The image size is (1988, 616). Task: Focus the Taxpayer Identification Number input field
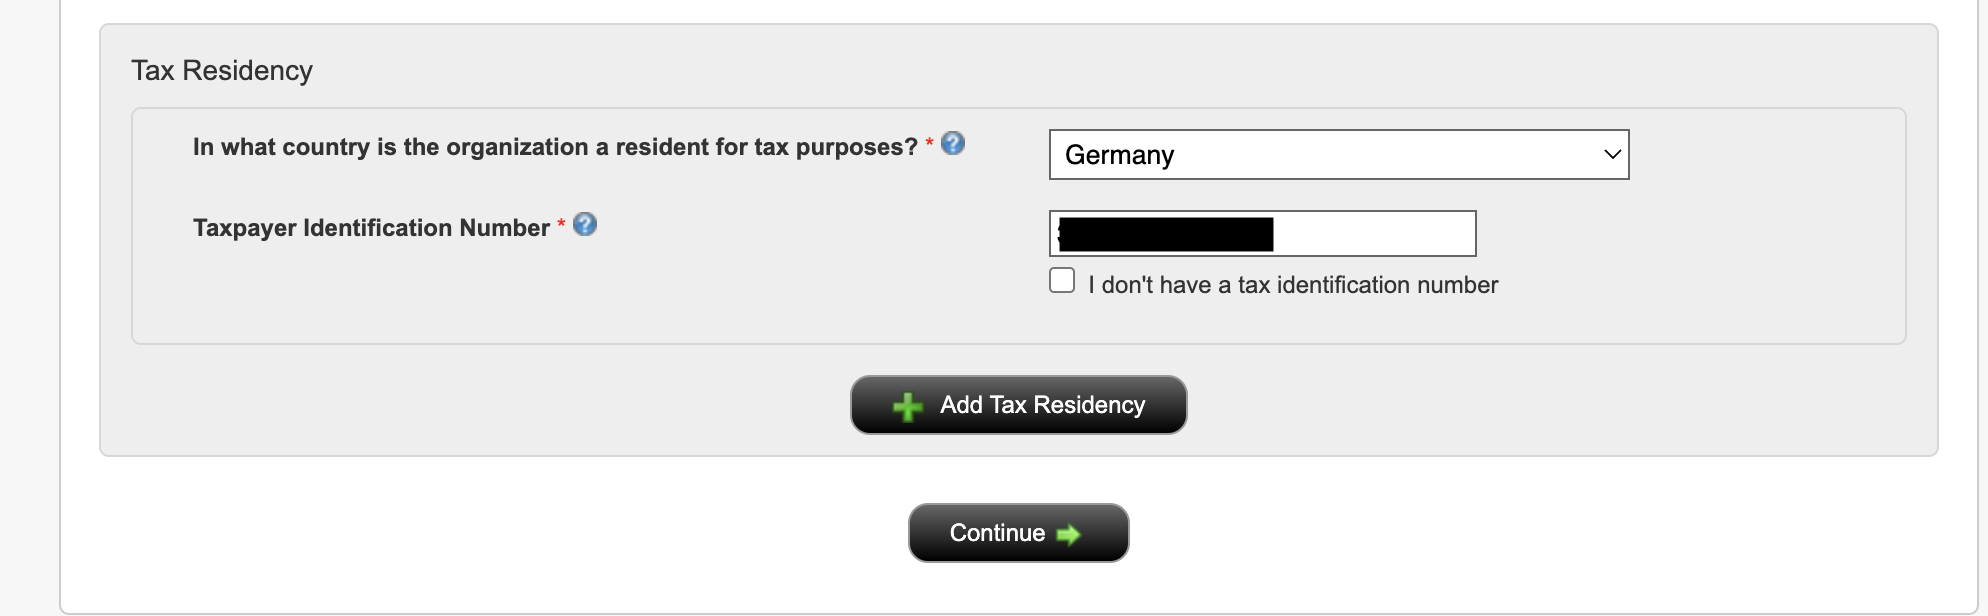click(1262, 234)
